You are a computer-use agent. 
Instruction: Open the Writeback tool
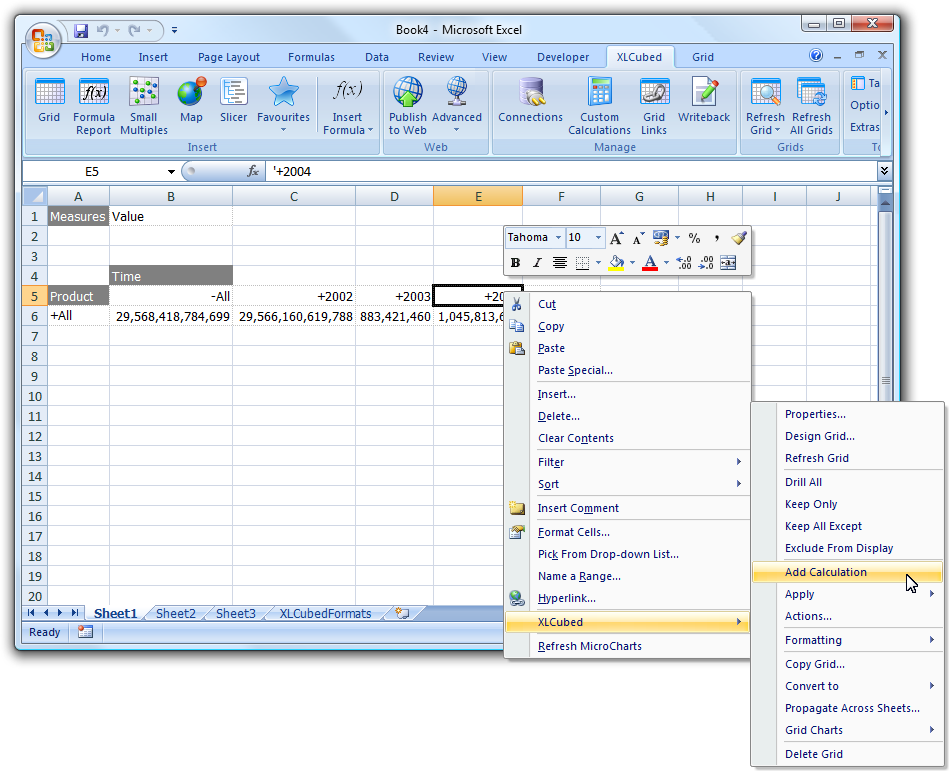tap(704, 101)
